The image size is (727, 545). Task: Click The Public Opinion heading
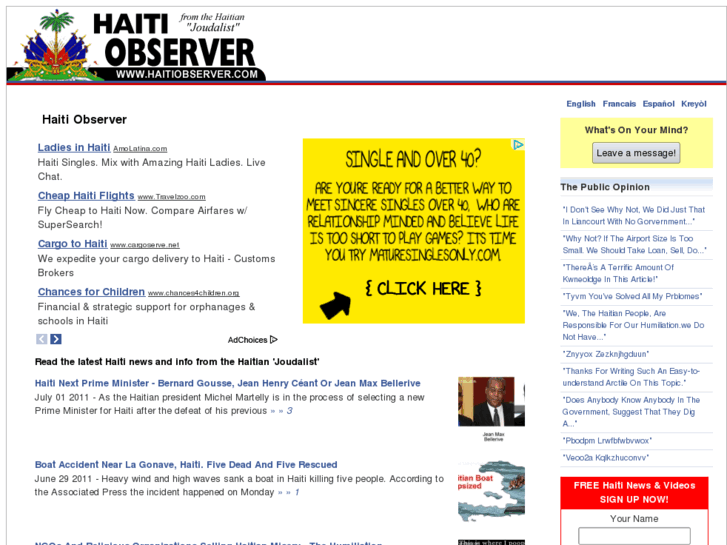(x=605, y=187)
